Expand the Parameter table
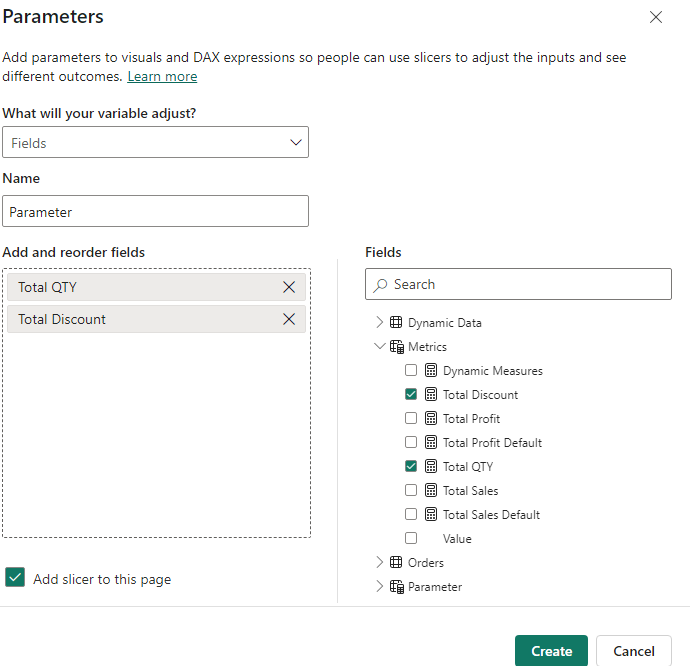 tap(379, 586)
